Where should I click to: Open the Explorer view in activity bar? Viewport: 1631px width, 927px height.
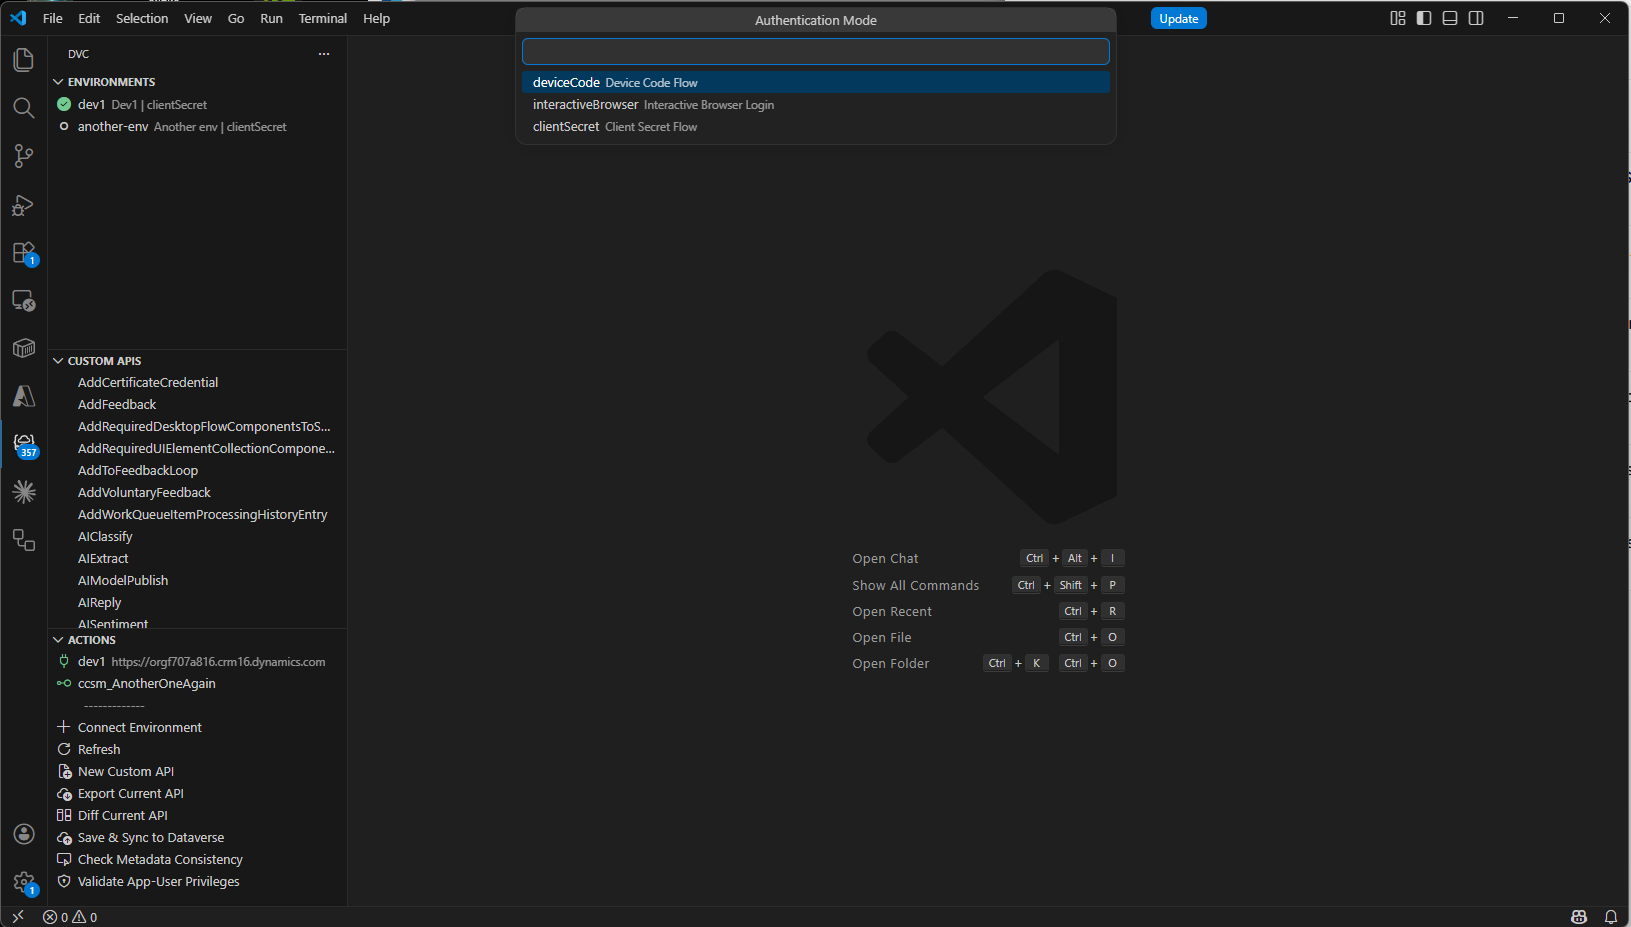pos(24,60)
